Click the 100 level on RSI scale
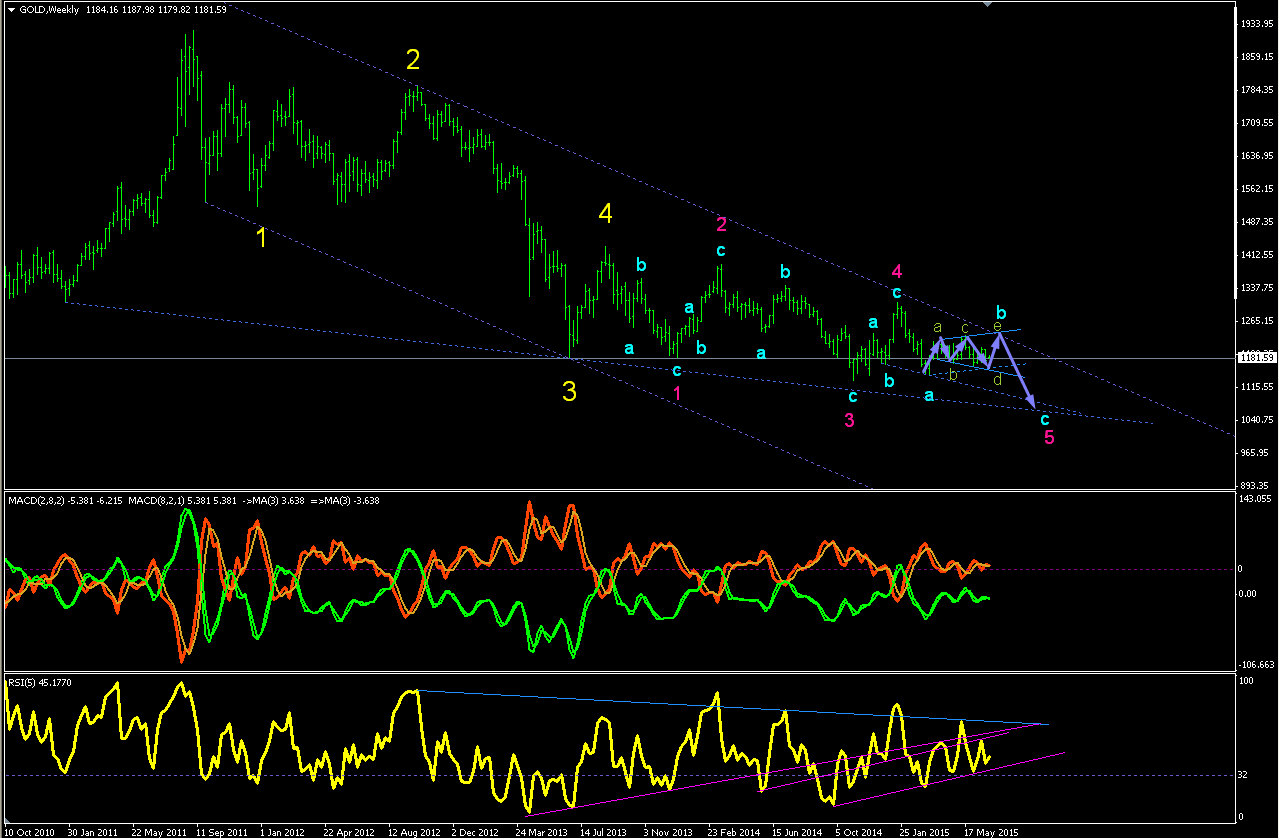Screen dimensions: 1279x838 pyautogui.click(x=1248, y=681)
